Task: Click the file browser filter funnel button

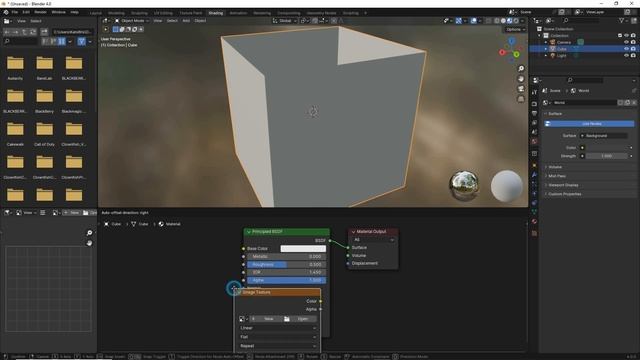Action: pos(82,41)
